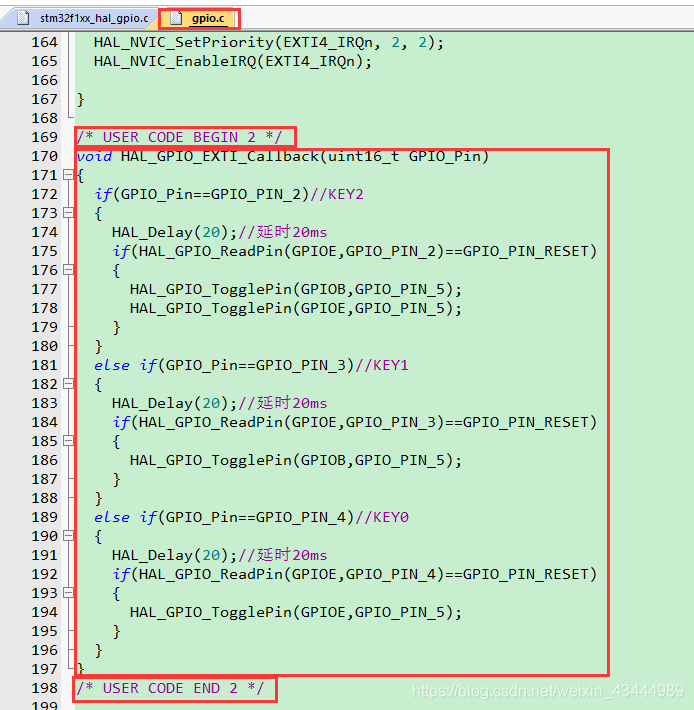This screenshot has height=710, width=694.
Task: Click line number 181 in gutter
Action: tap(44, 365)
